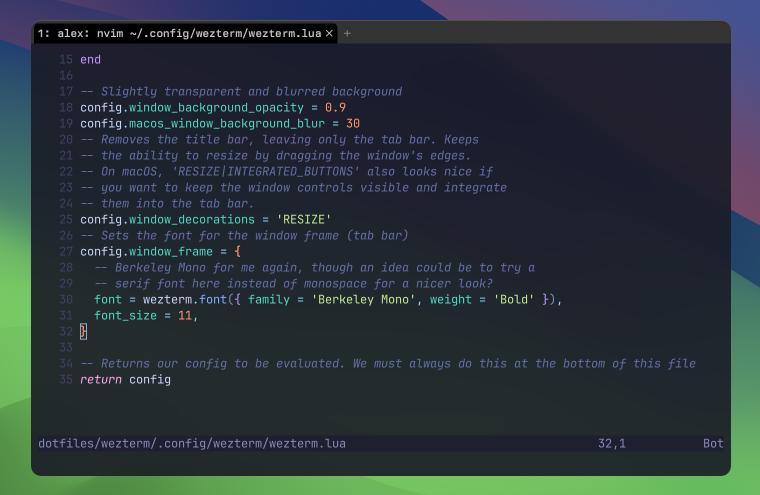760x495 pixels.
Task: Click the 'end' keyword on line 15
Action: click(91, 60)
